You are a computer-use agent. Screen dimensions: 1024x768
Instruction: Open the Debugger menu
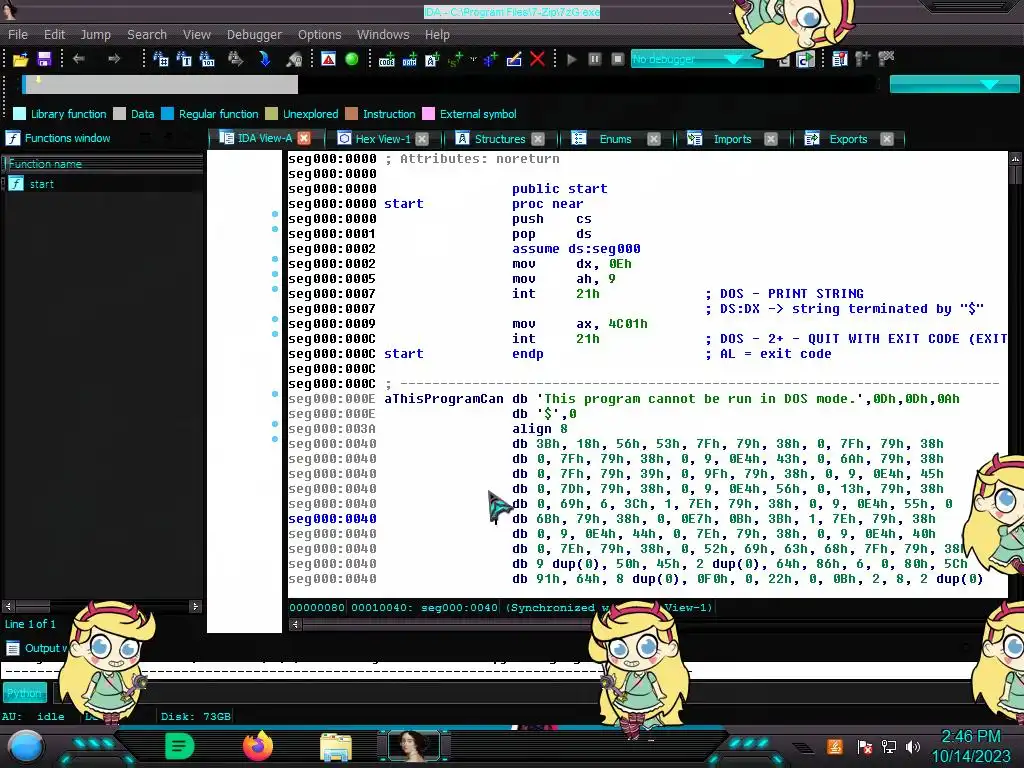coord(254,35)
